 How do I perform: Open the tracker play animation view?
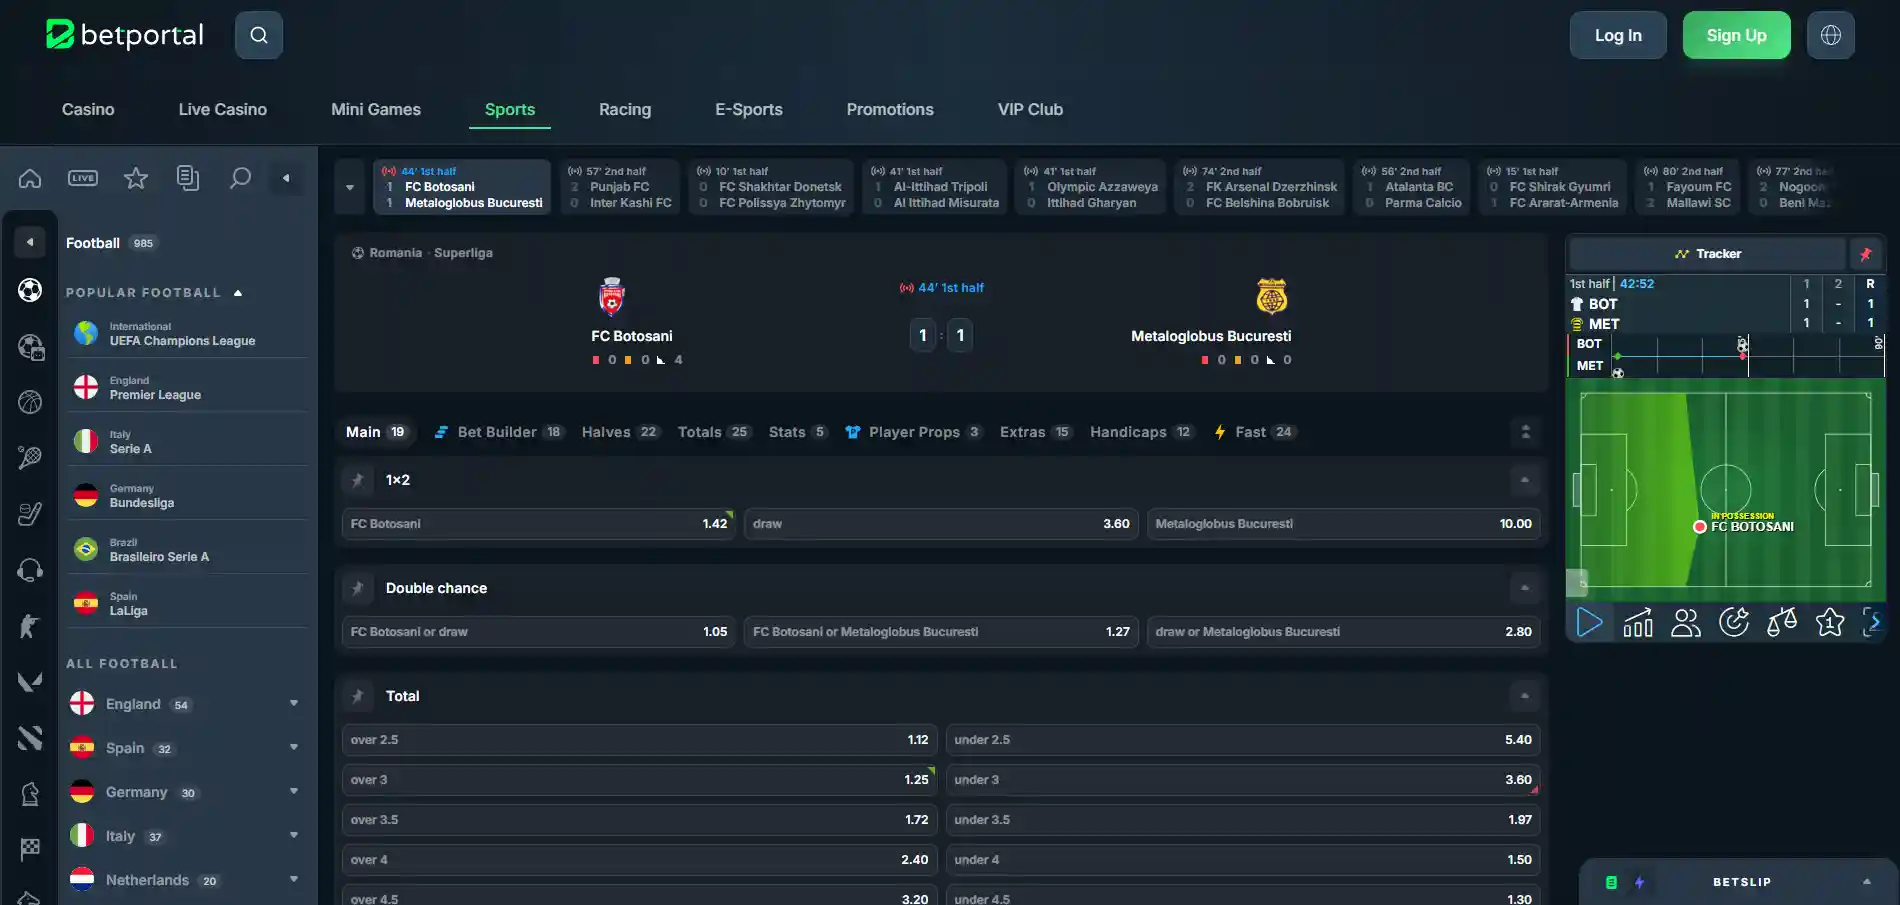[x=1589, y=623]
